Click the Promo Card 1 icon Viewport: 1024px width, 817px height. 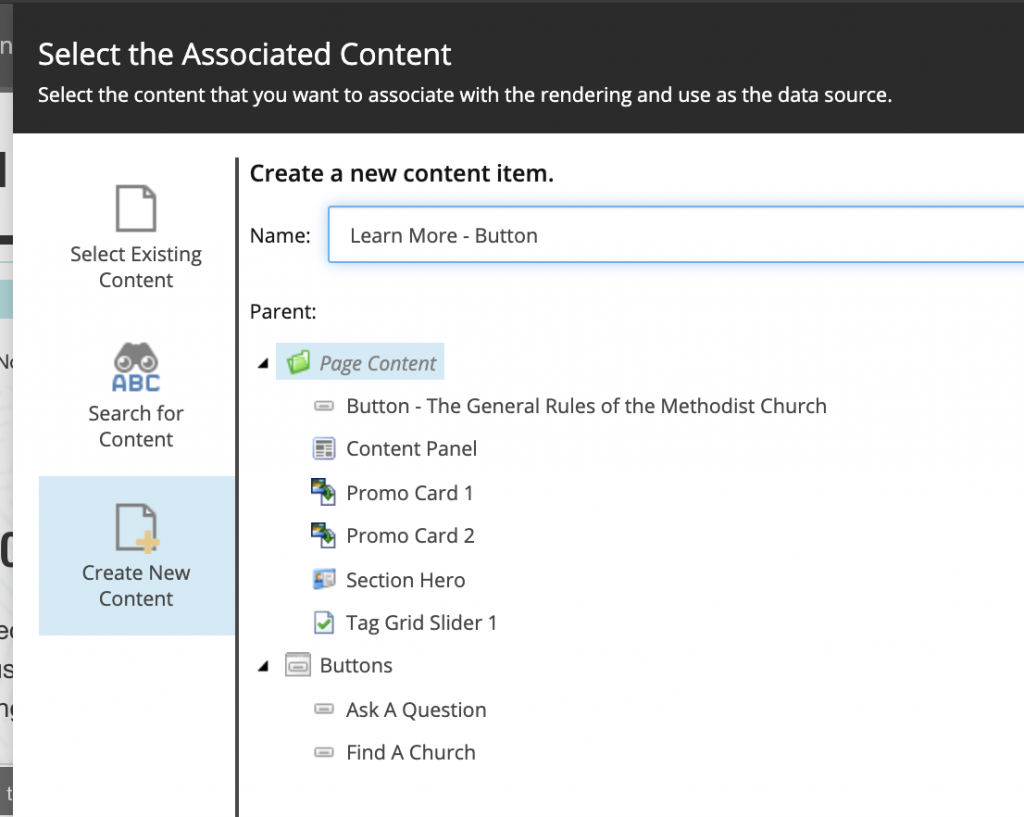(323, 492)
